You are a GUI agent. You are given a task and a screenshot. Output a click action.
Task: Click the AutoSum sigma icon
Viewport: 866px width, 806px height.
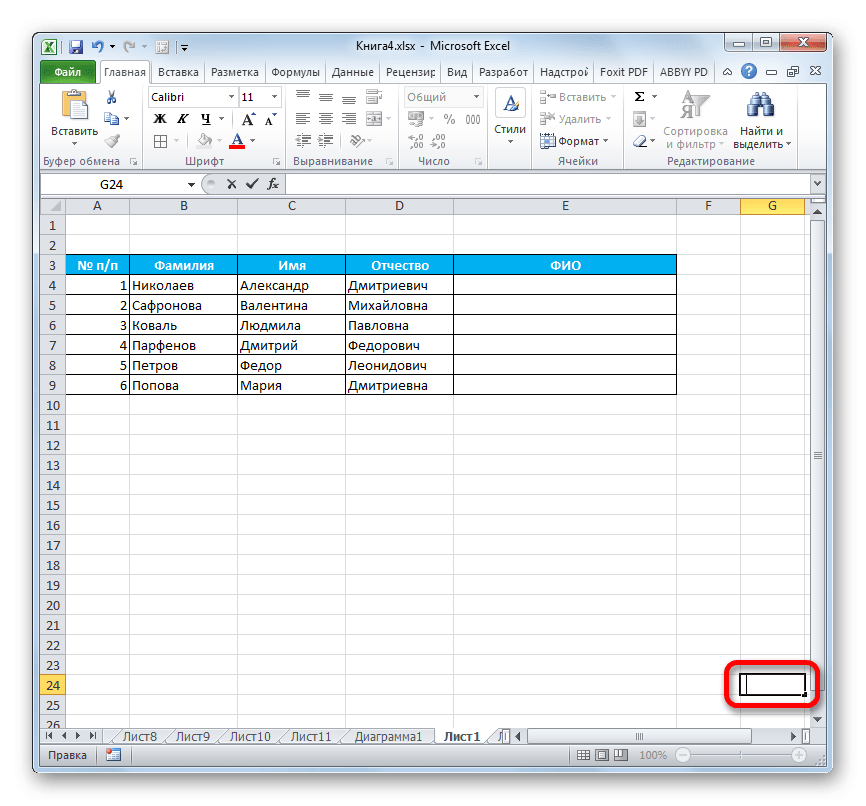point(640,97)
